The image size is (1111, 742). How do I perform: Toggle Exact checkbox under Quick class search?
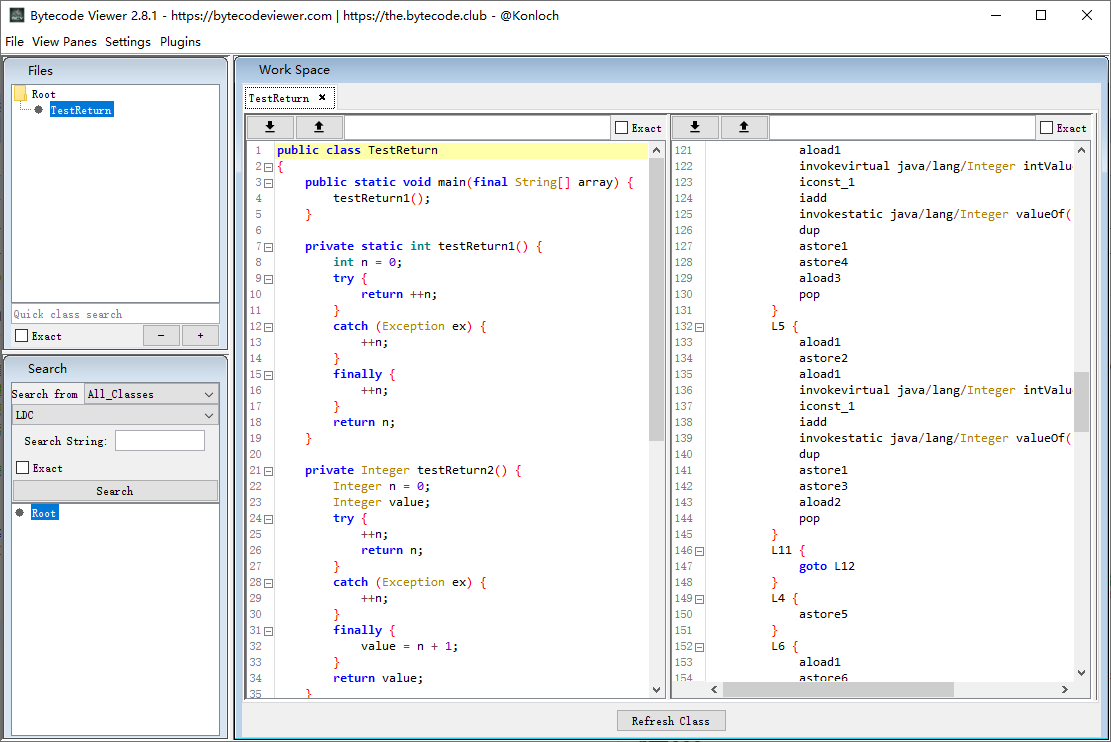[22, 336]
